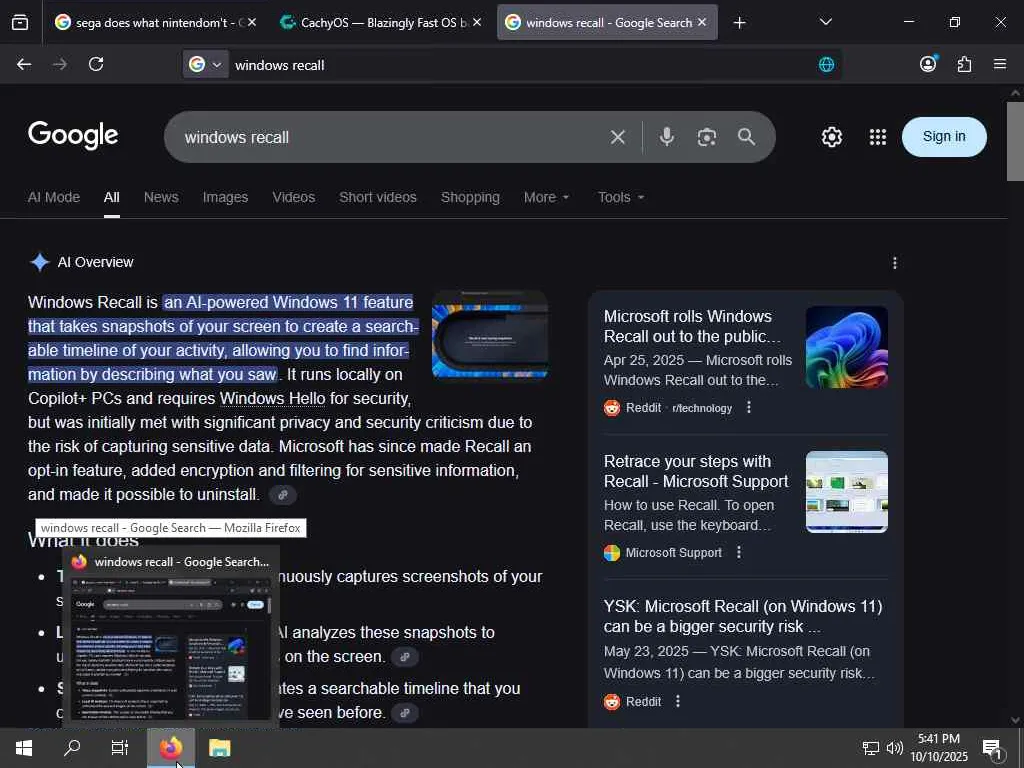Image resolution: width=1024 pixels, height=768 pixels.
Task: Open network status tray icon
Action: click(x=871, y=748)
